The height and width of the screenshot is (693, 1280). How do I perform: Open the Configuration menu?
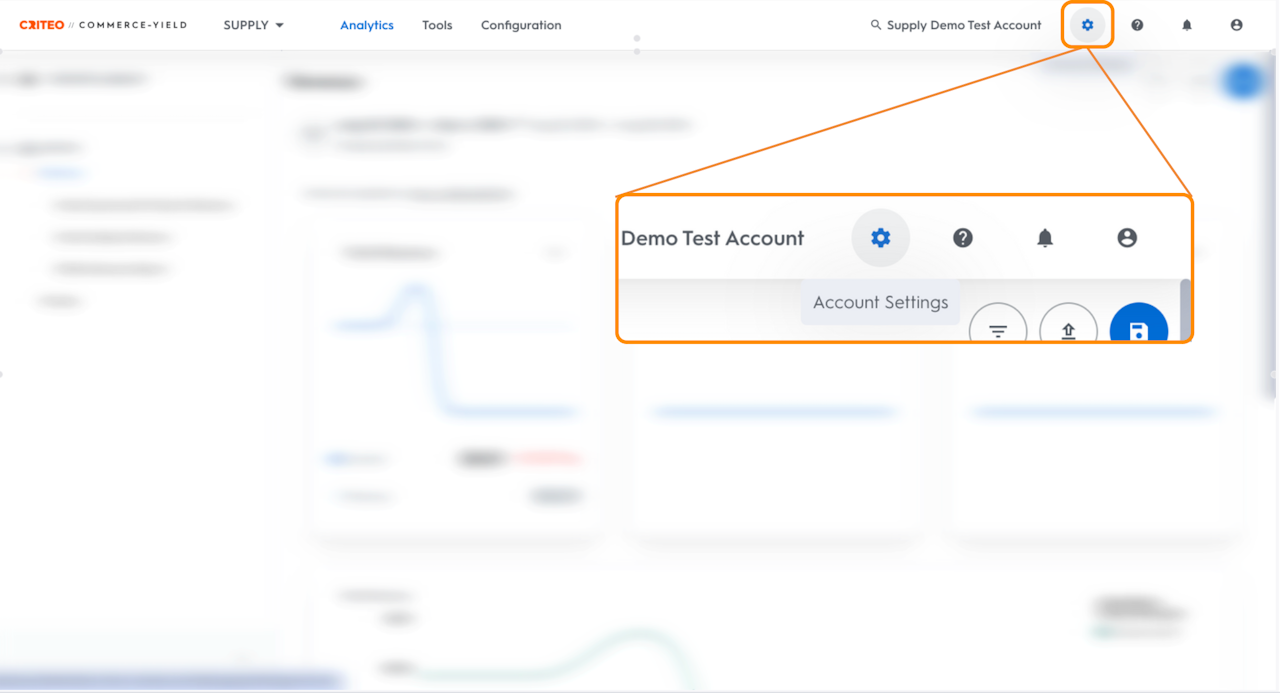[521, 25]
